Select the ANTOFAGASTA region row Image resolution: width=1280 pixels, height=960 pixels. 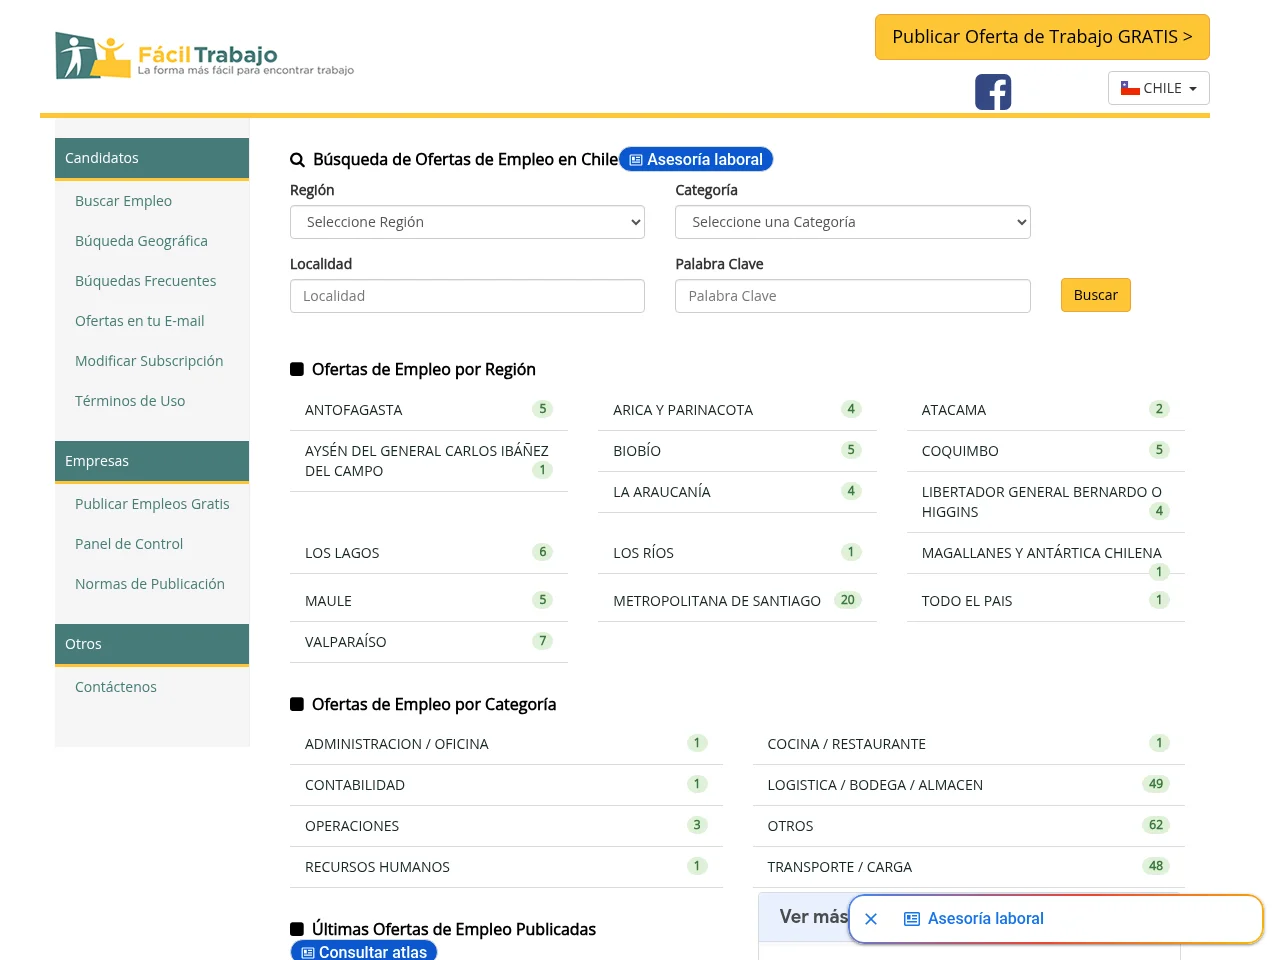pyautogui.click(x=429, y=410)
